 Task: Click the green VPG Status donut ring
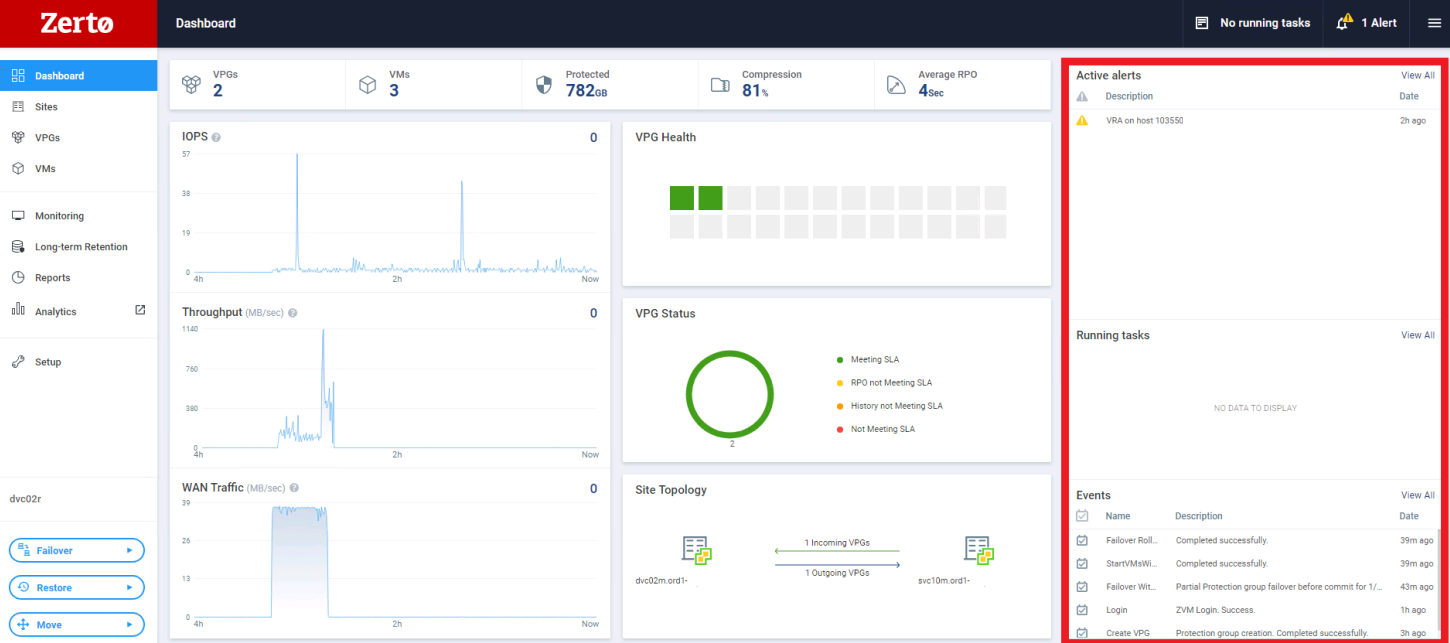tap(731, 395)
